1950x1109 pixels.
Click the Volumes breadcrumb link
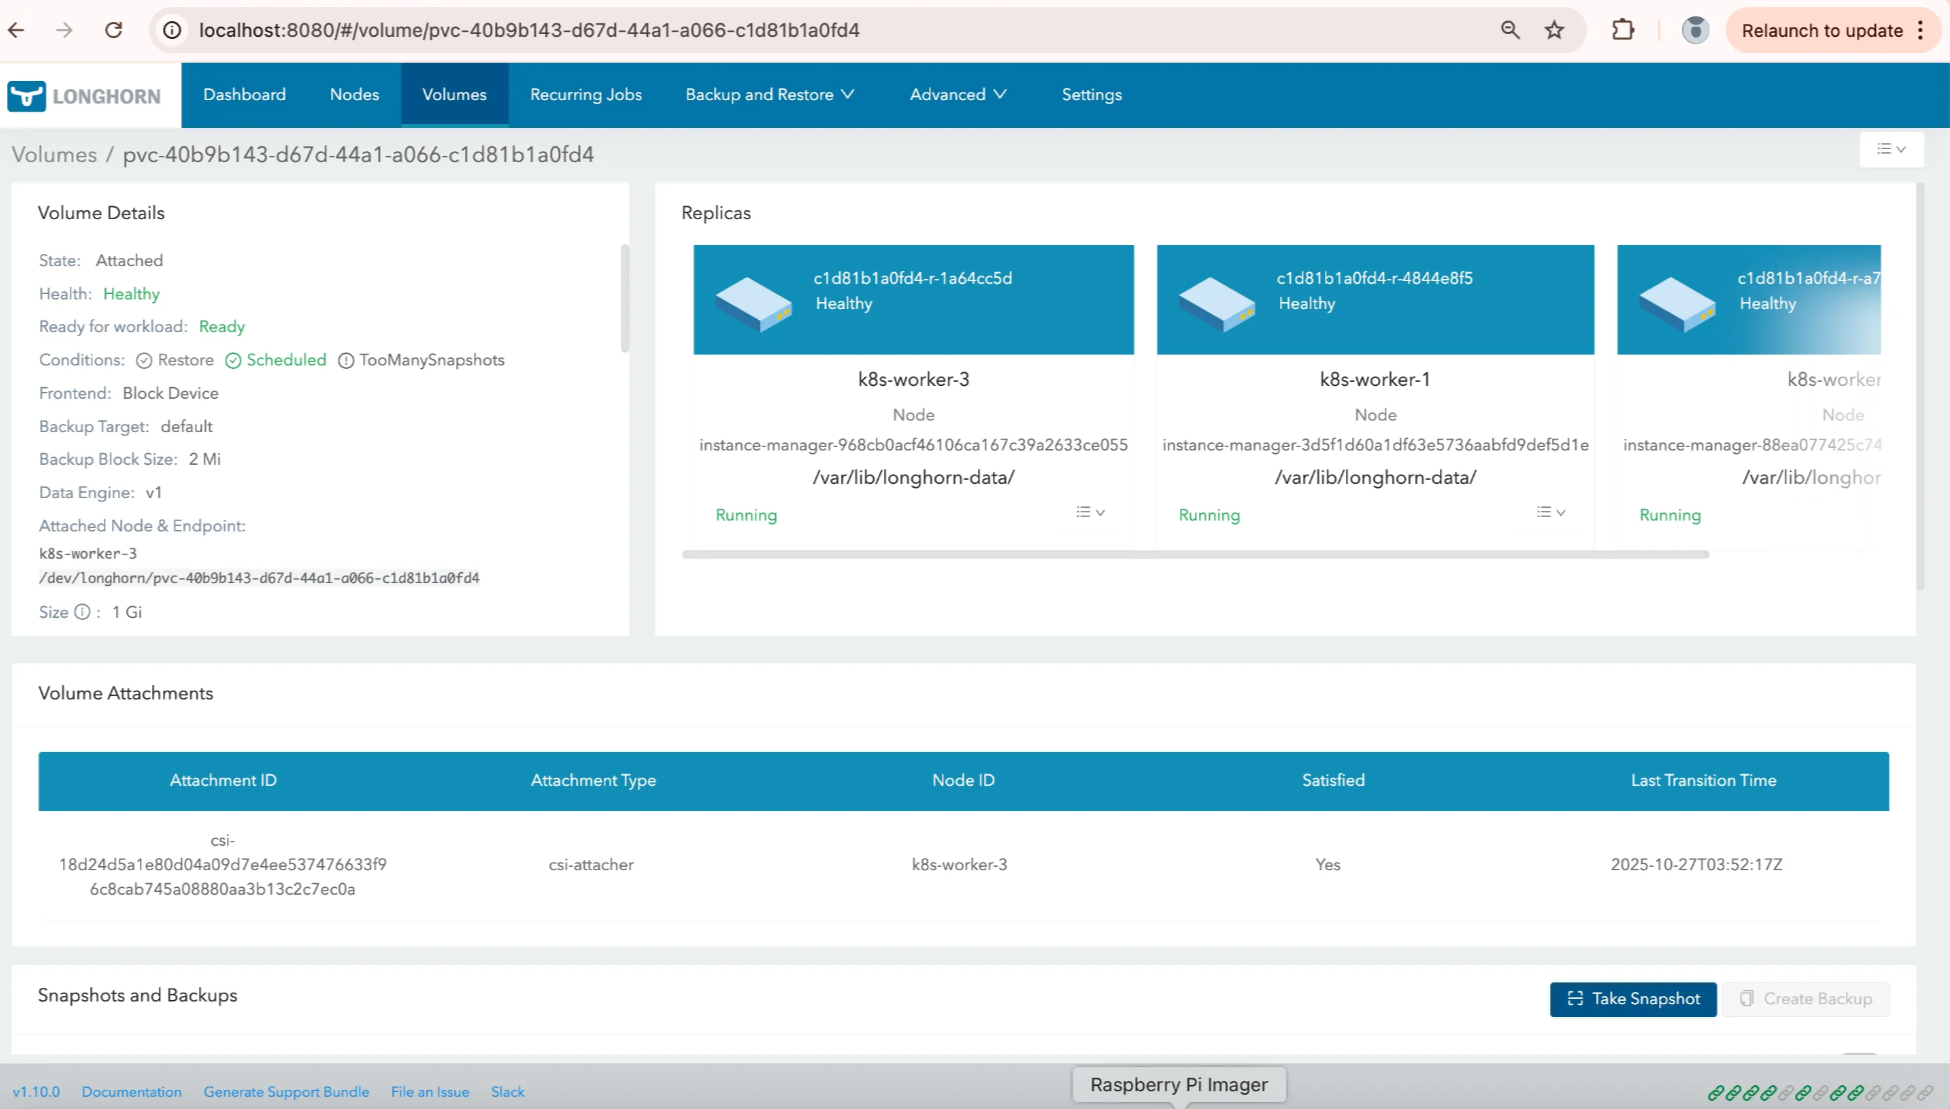pos(54,155)
